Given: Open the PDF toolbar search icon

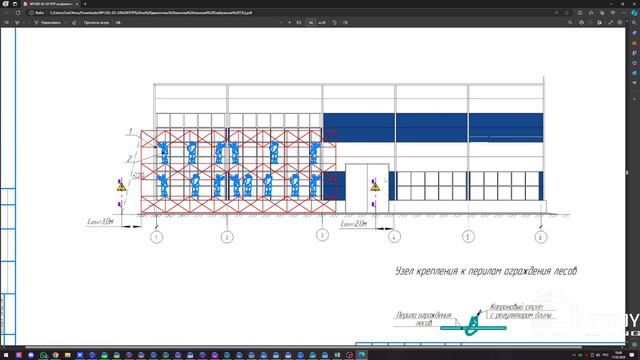Looking at the screenshot, I should tap(570, 22).
